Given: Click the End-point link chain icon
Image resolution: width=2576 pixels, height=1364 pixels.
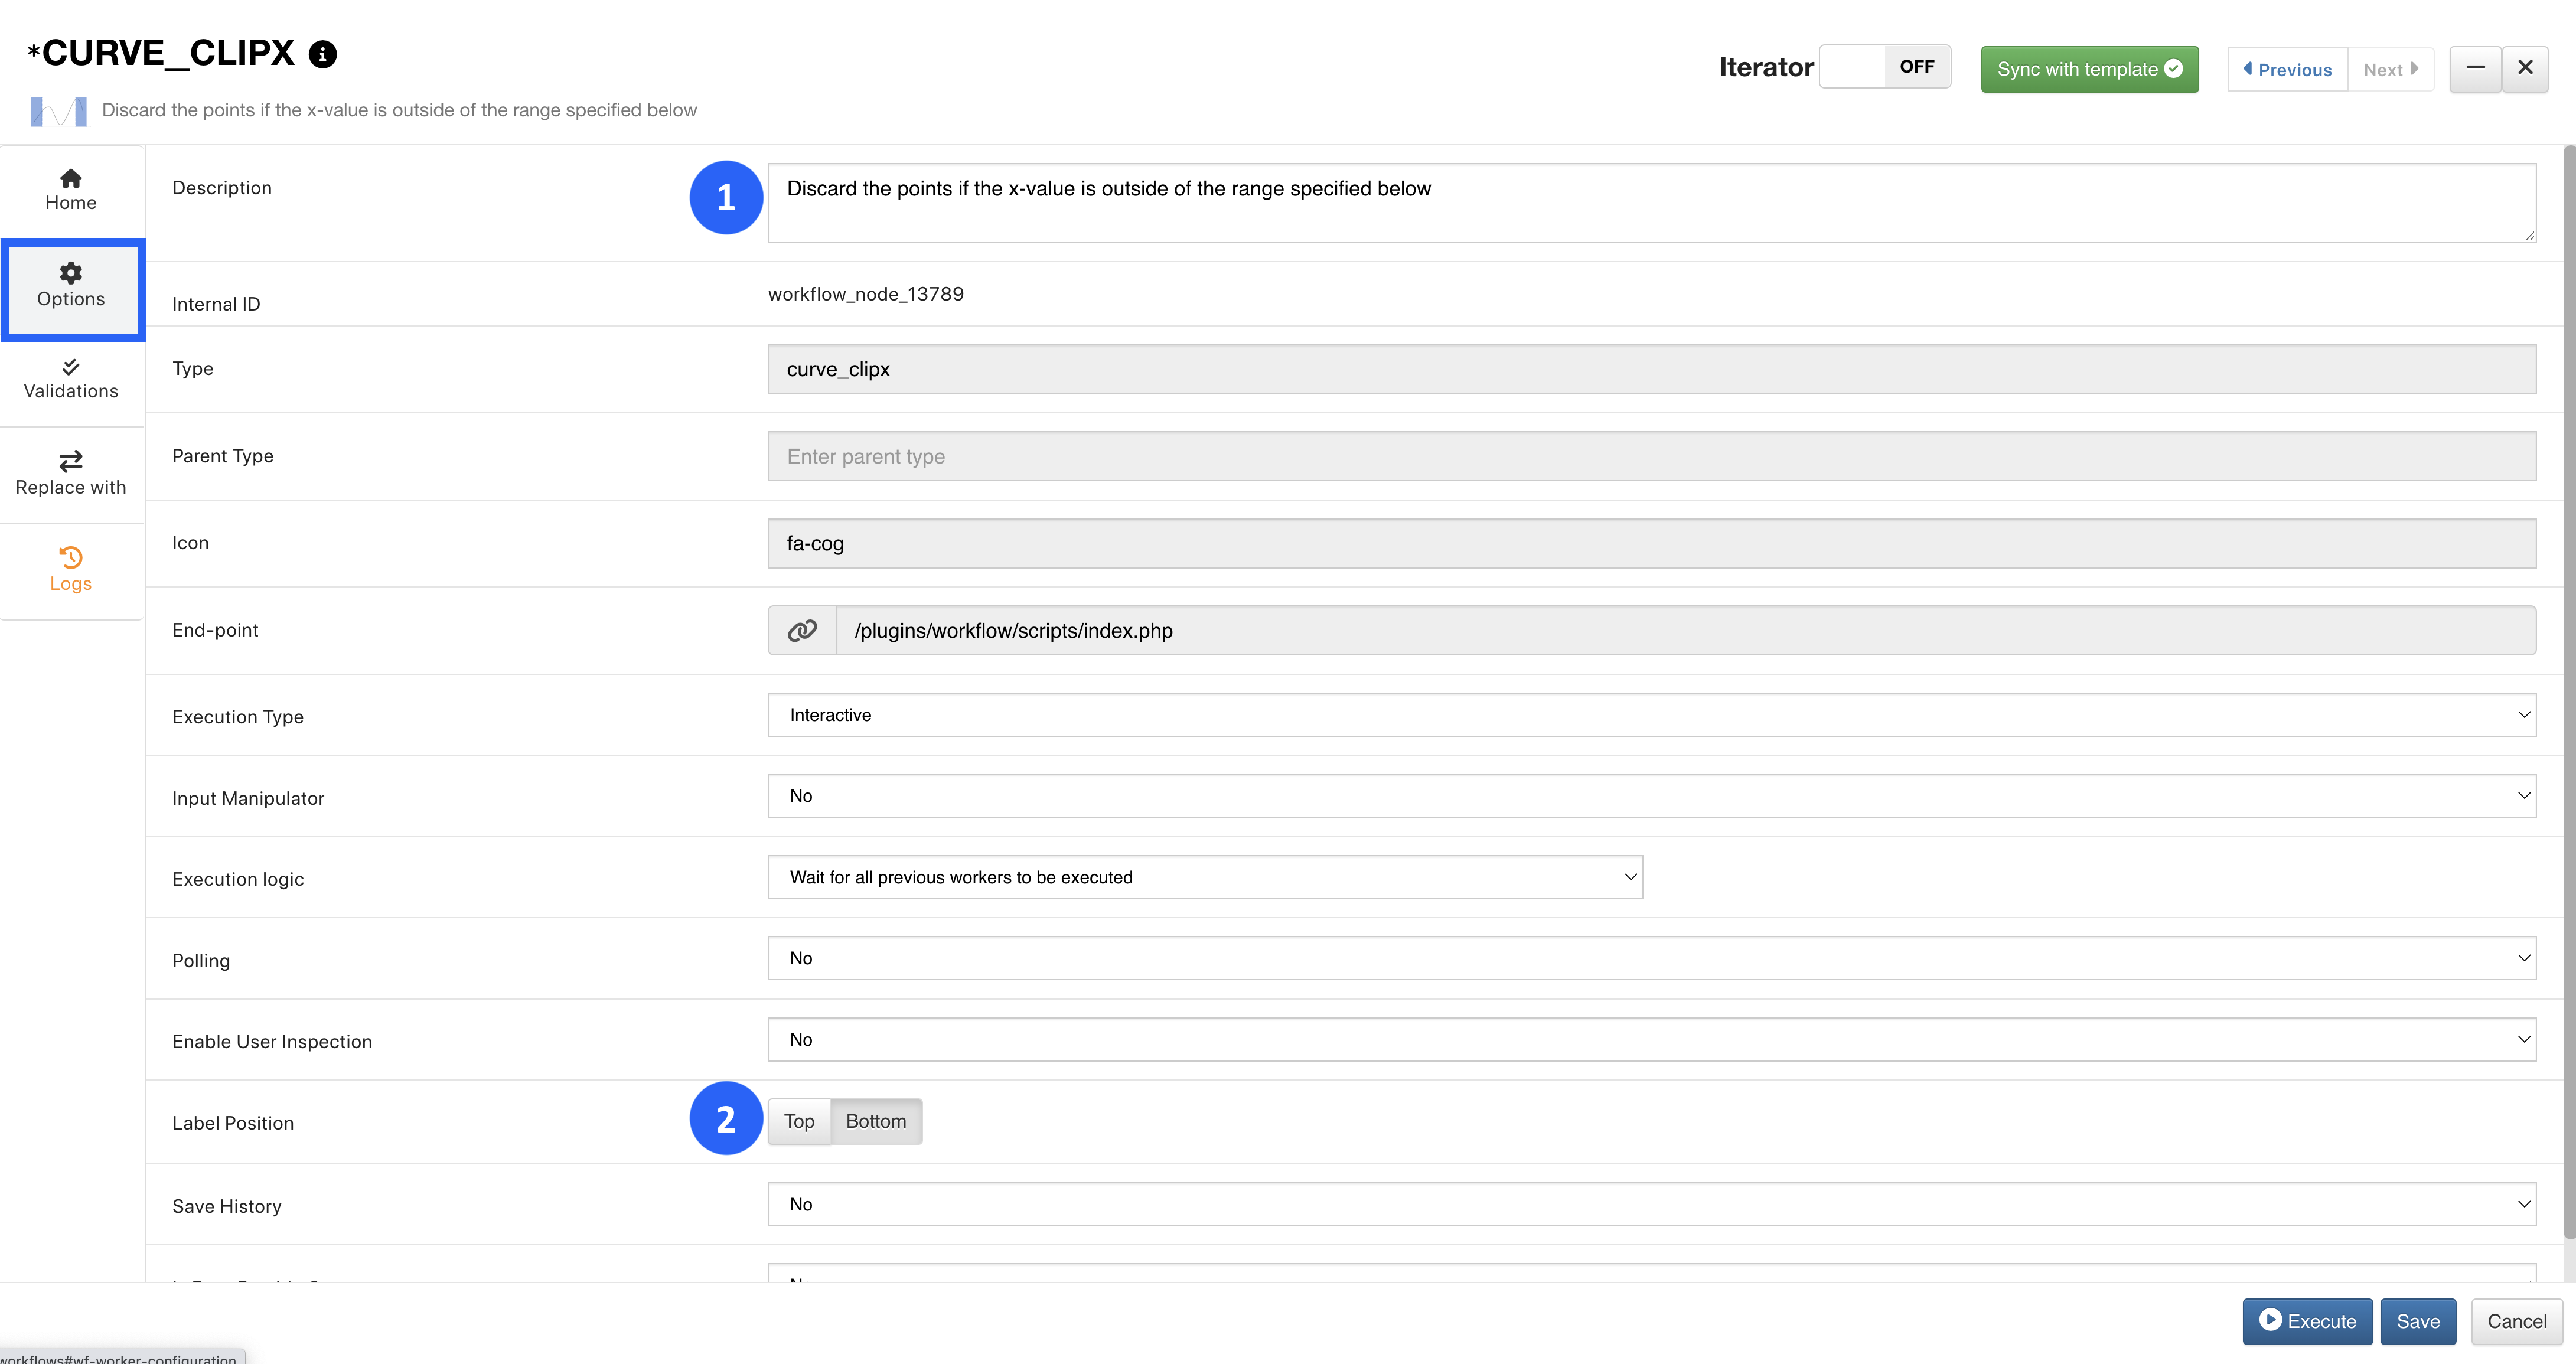Looking at the screenshot, I should (802, 631).
